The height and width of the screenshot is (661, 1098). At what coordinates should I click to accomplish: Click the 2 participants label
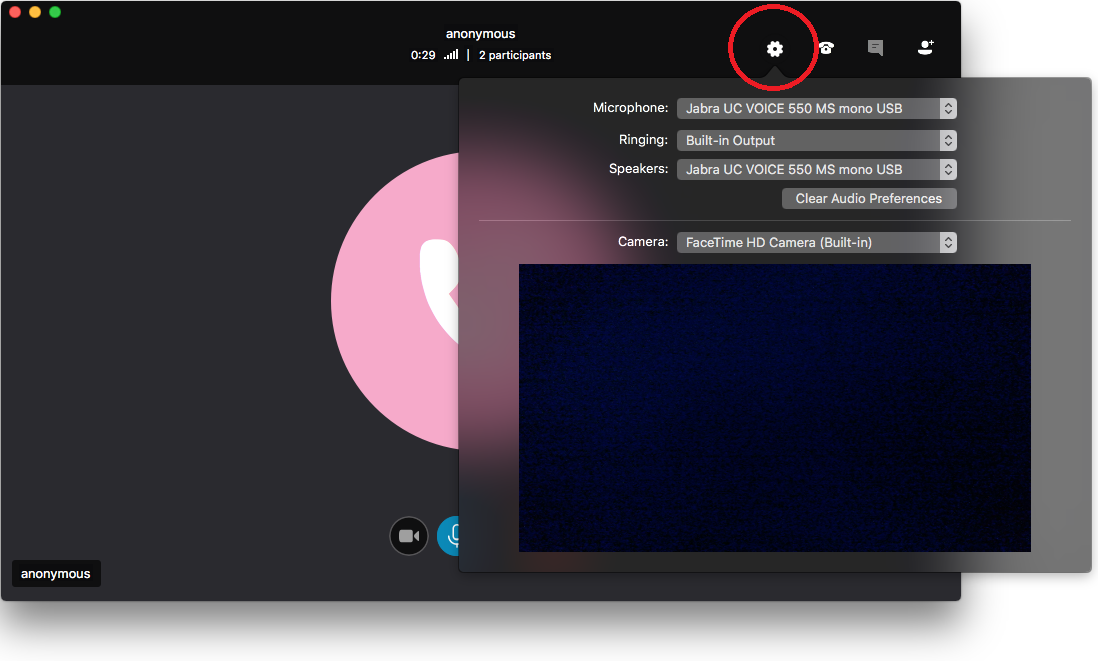coord(514,55)
